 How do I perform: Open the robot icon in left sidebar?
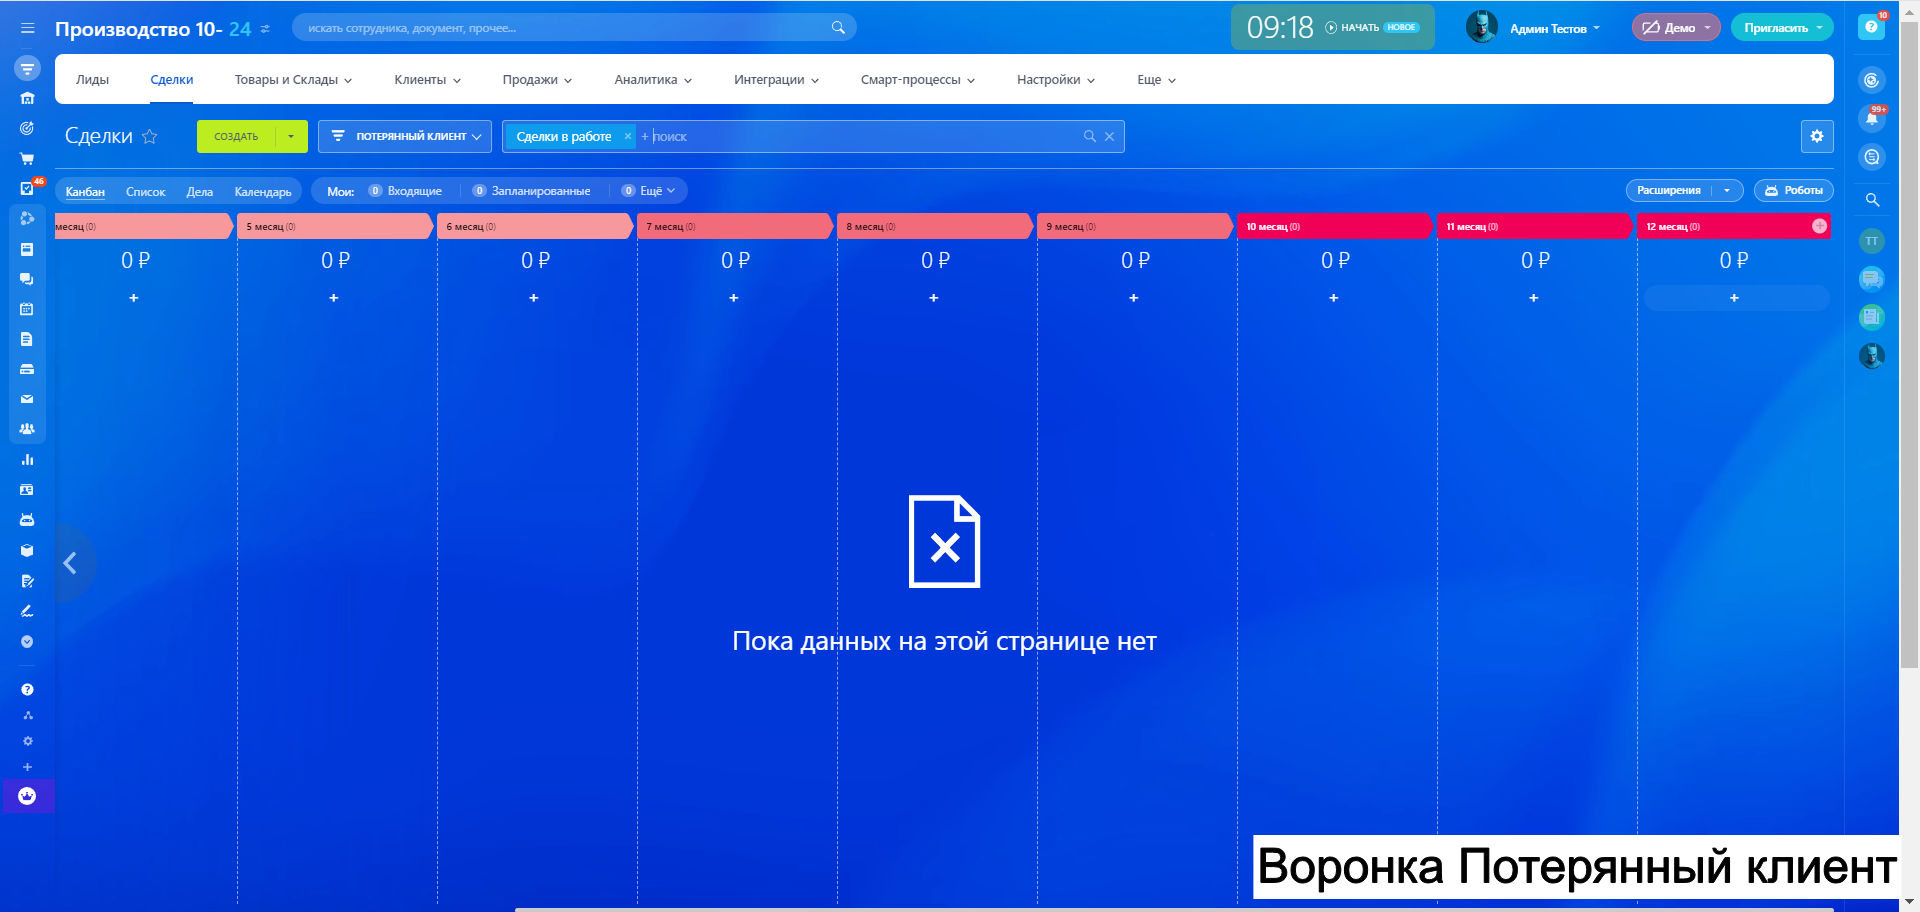(27, 520)
